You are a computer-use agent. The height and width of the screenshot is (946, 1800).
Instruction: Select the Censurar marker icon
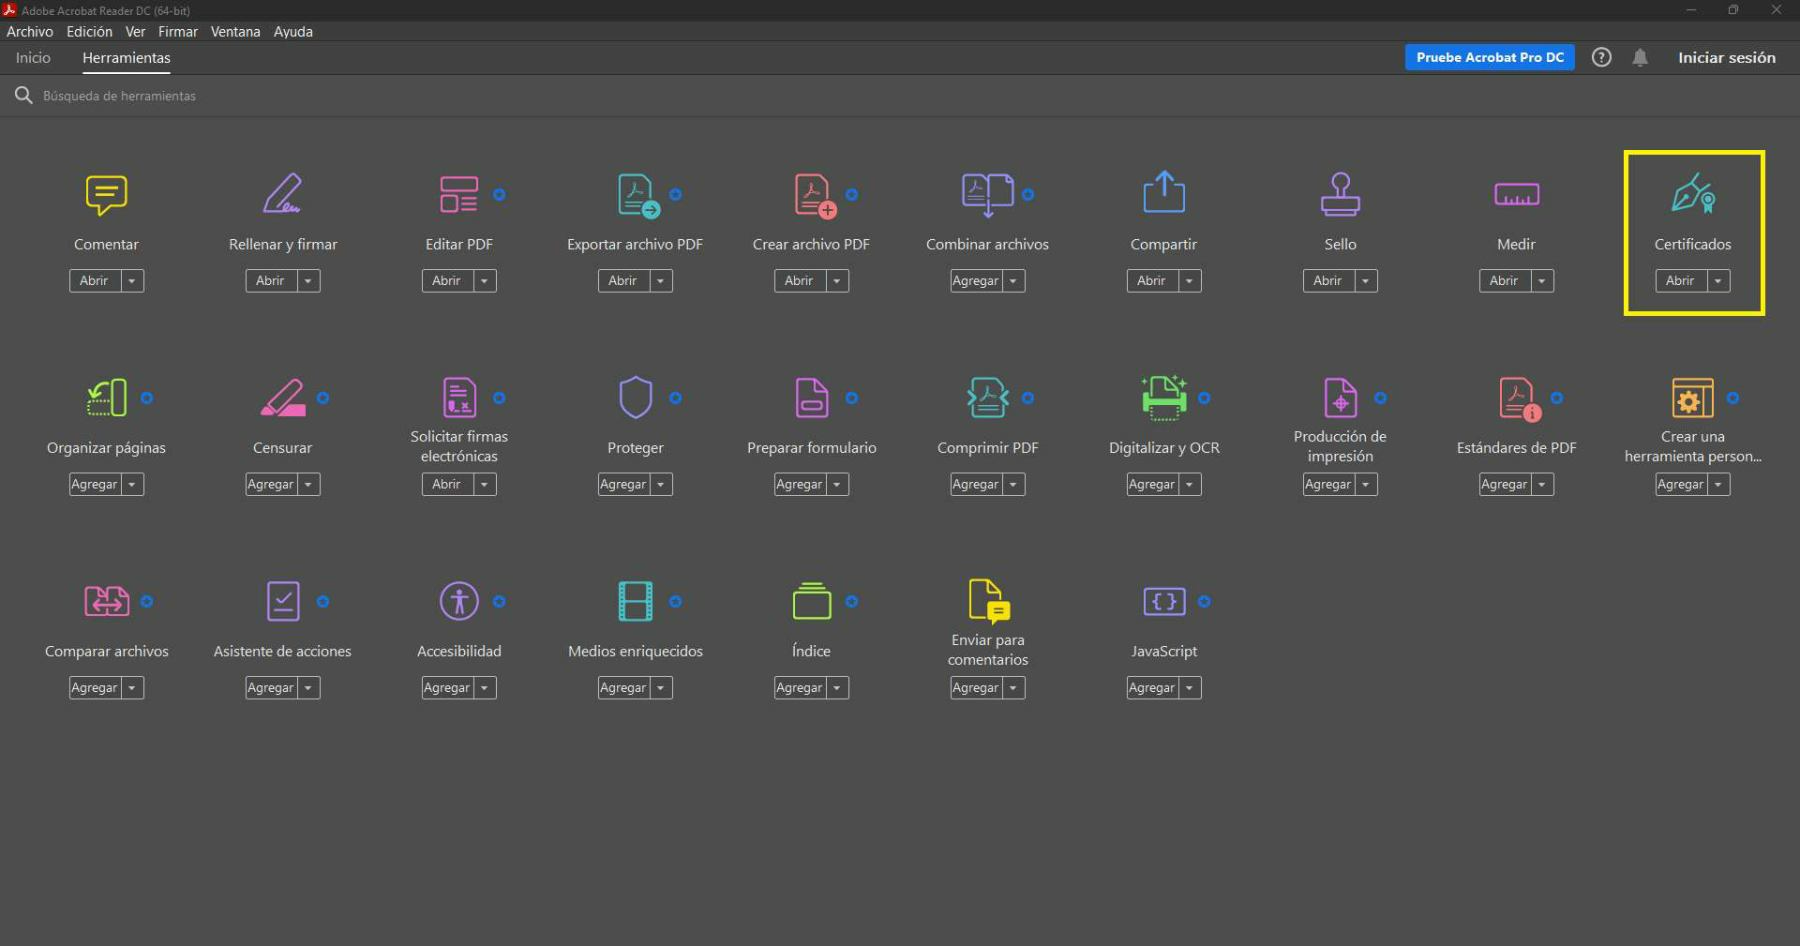pyautogui.click(x=283, y=398)
